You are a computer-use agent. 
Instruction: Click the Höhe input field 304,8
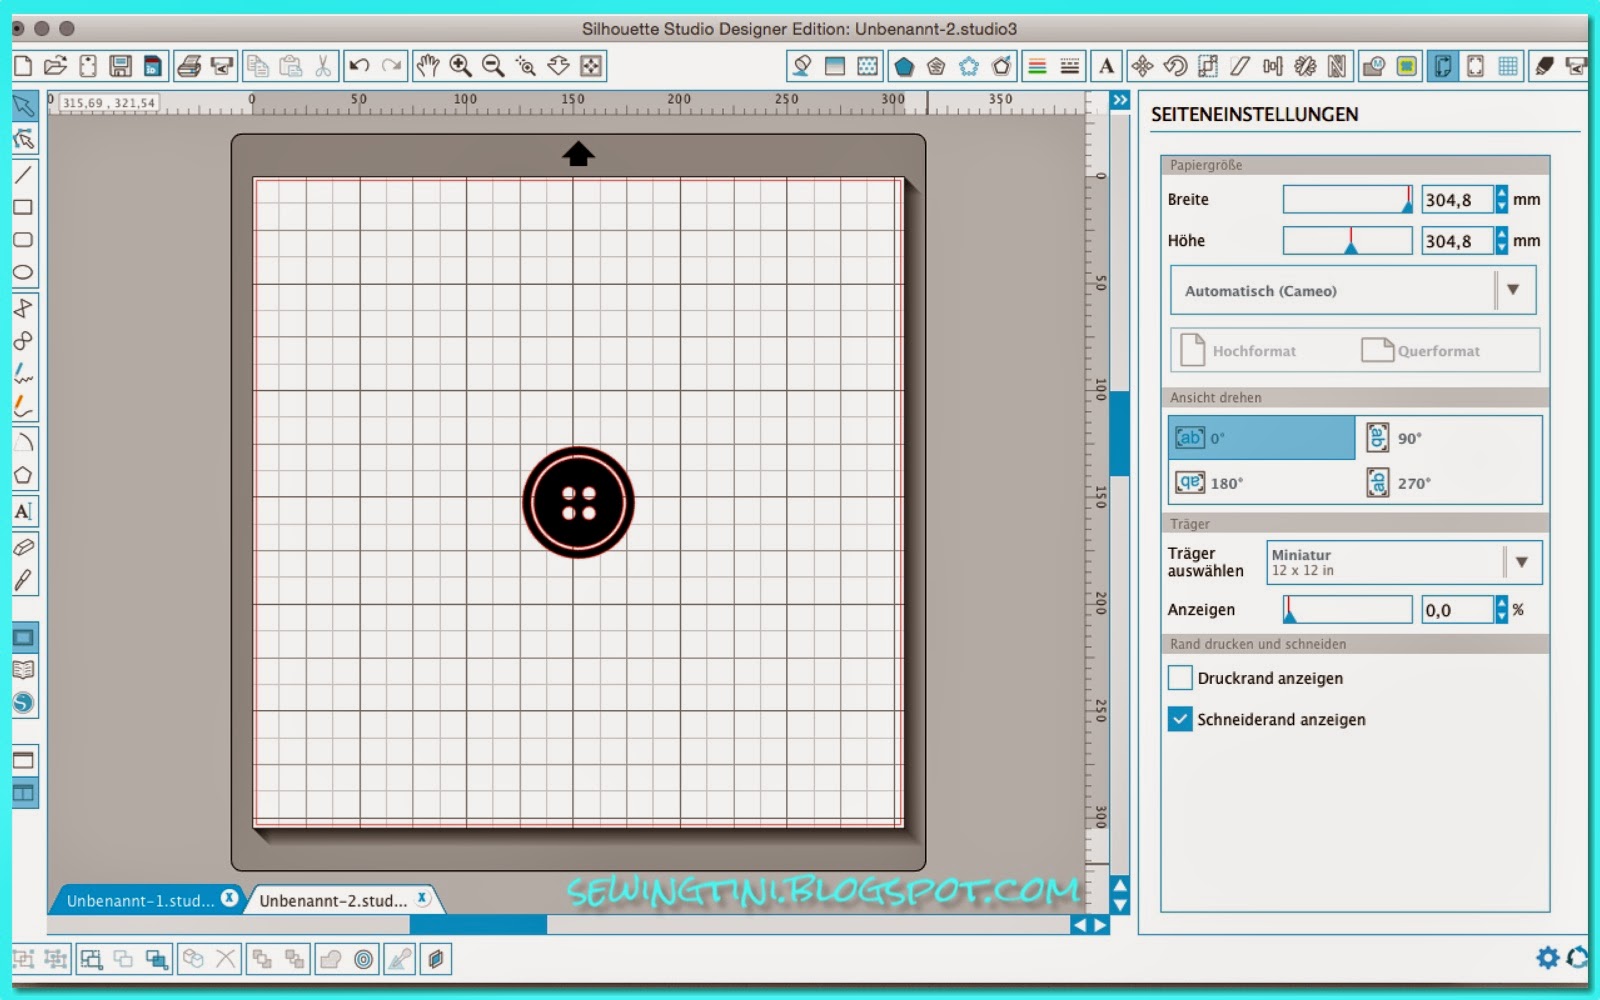click(1457, 241)
